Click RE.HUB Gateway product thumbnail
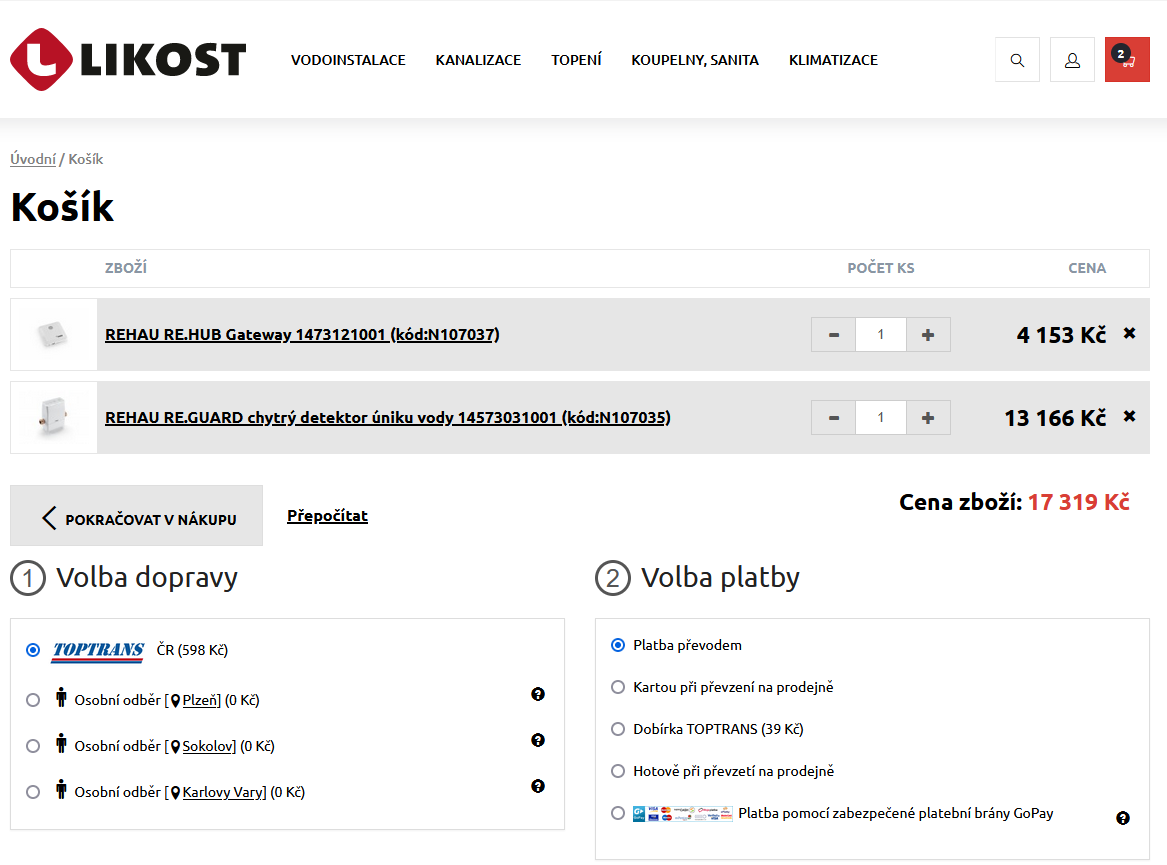This screenshot has height=865, width=1167. coord(54,335)
